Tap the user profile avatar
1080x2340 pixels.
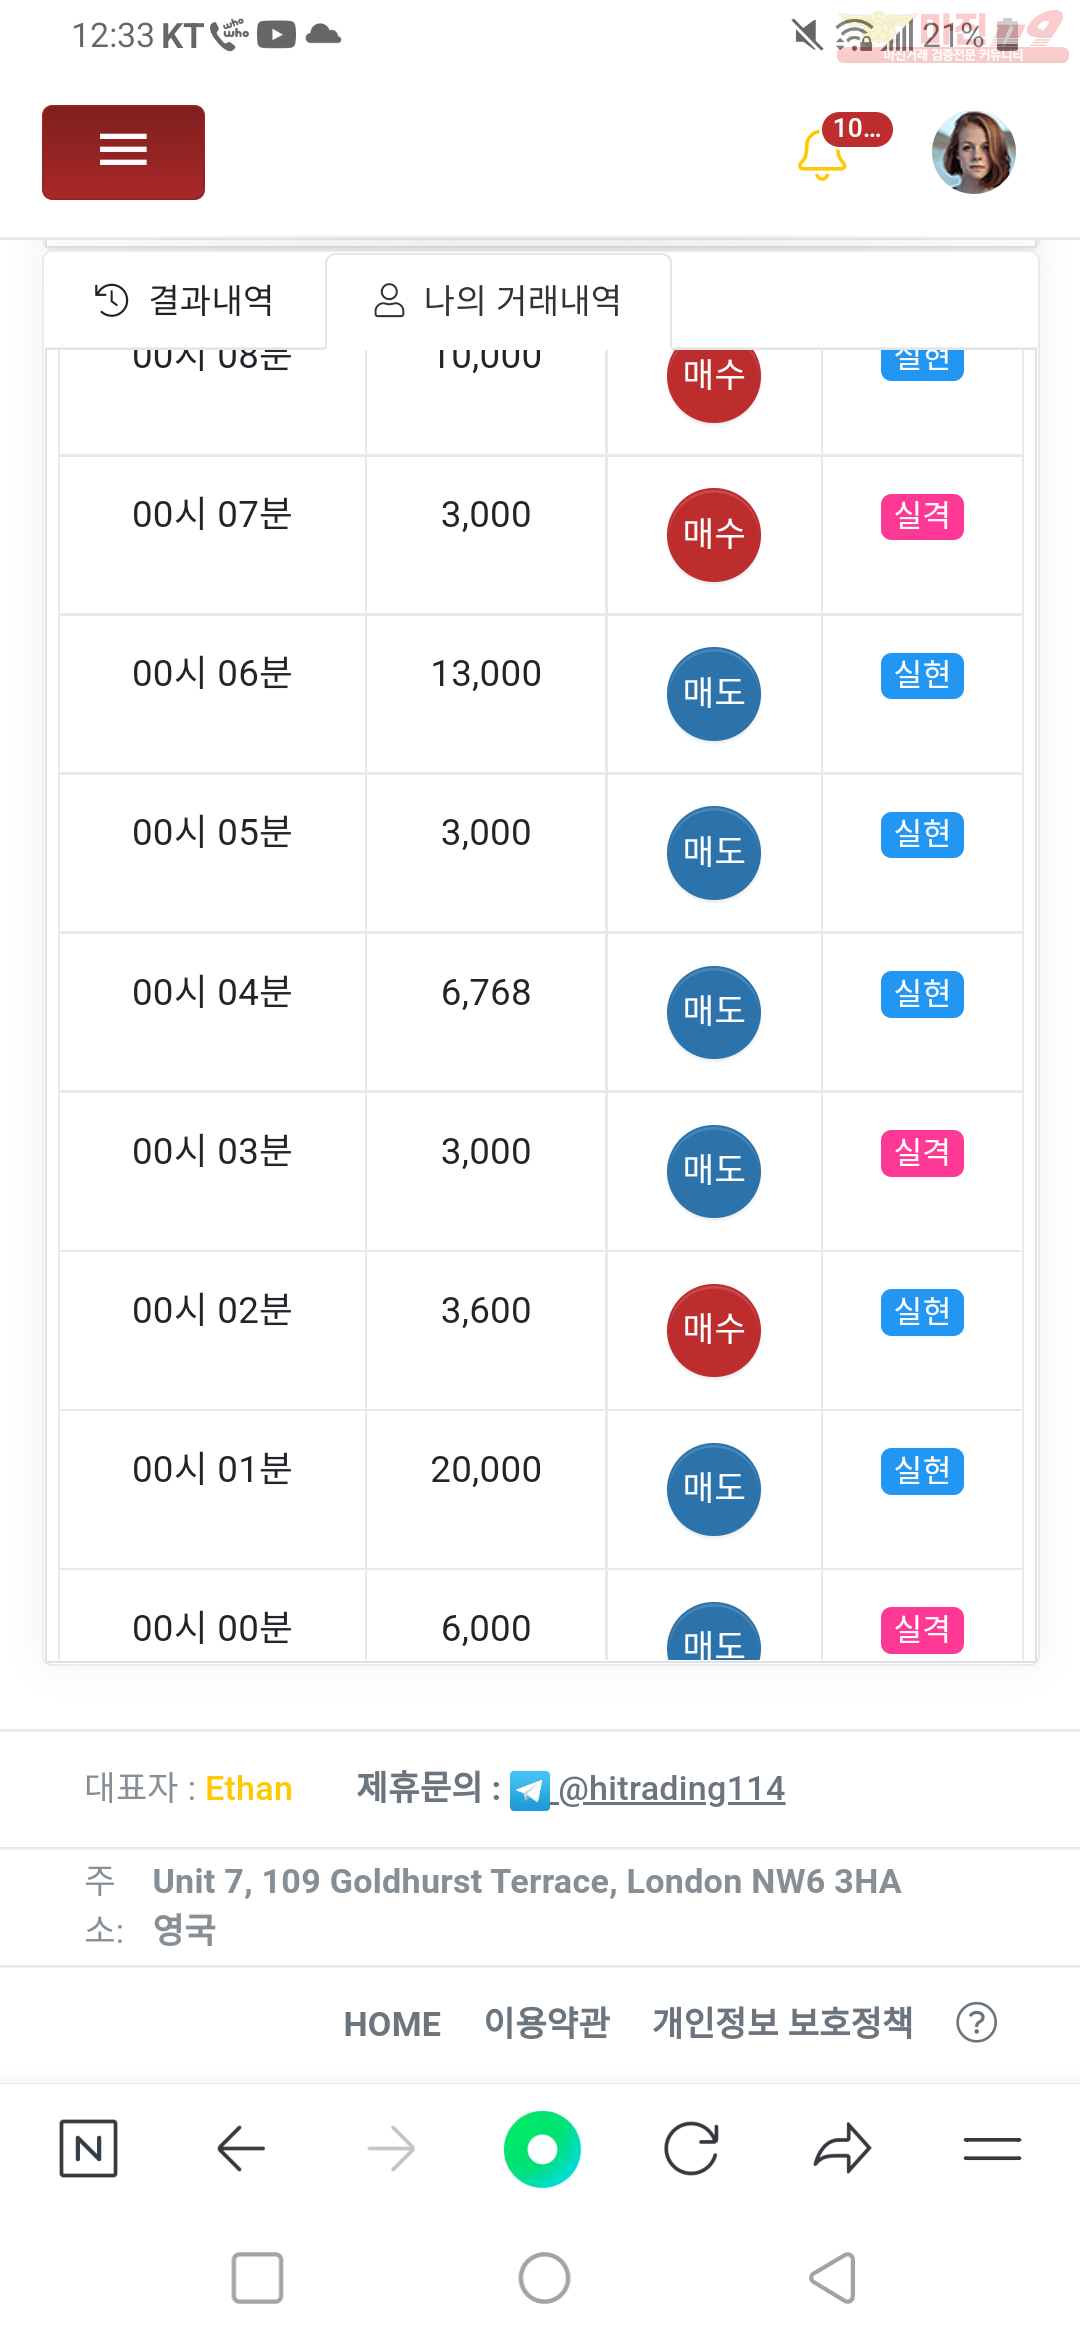click(x=973, y=152)
